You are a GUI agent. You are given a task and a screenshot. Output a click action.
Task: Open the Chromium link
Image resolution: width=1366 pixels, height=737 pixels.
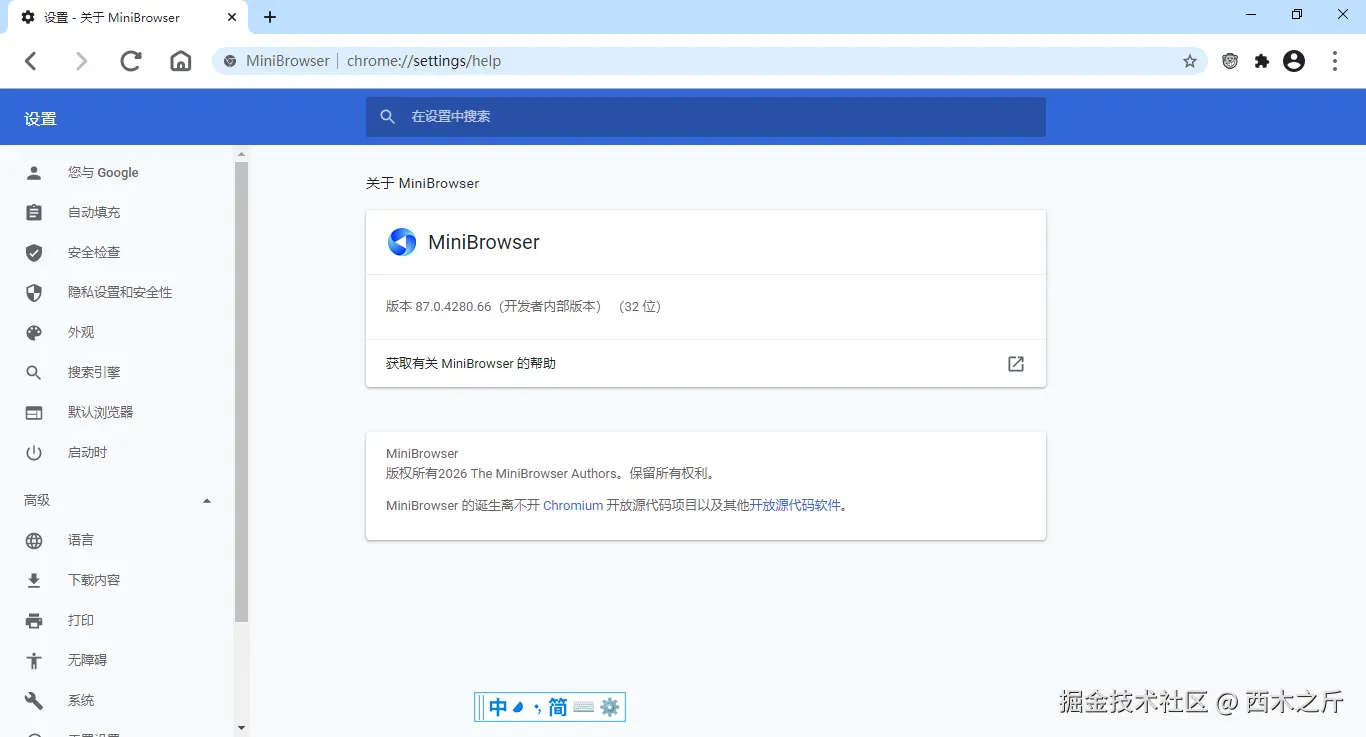click(x=573, y=506)
